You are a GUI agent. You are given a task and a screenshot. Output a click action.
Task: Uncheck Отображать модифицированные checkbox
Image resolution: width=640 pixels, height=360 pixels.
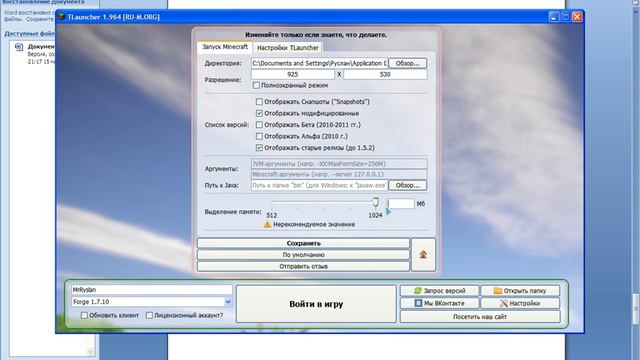pos(259,113)
